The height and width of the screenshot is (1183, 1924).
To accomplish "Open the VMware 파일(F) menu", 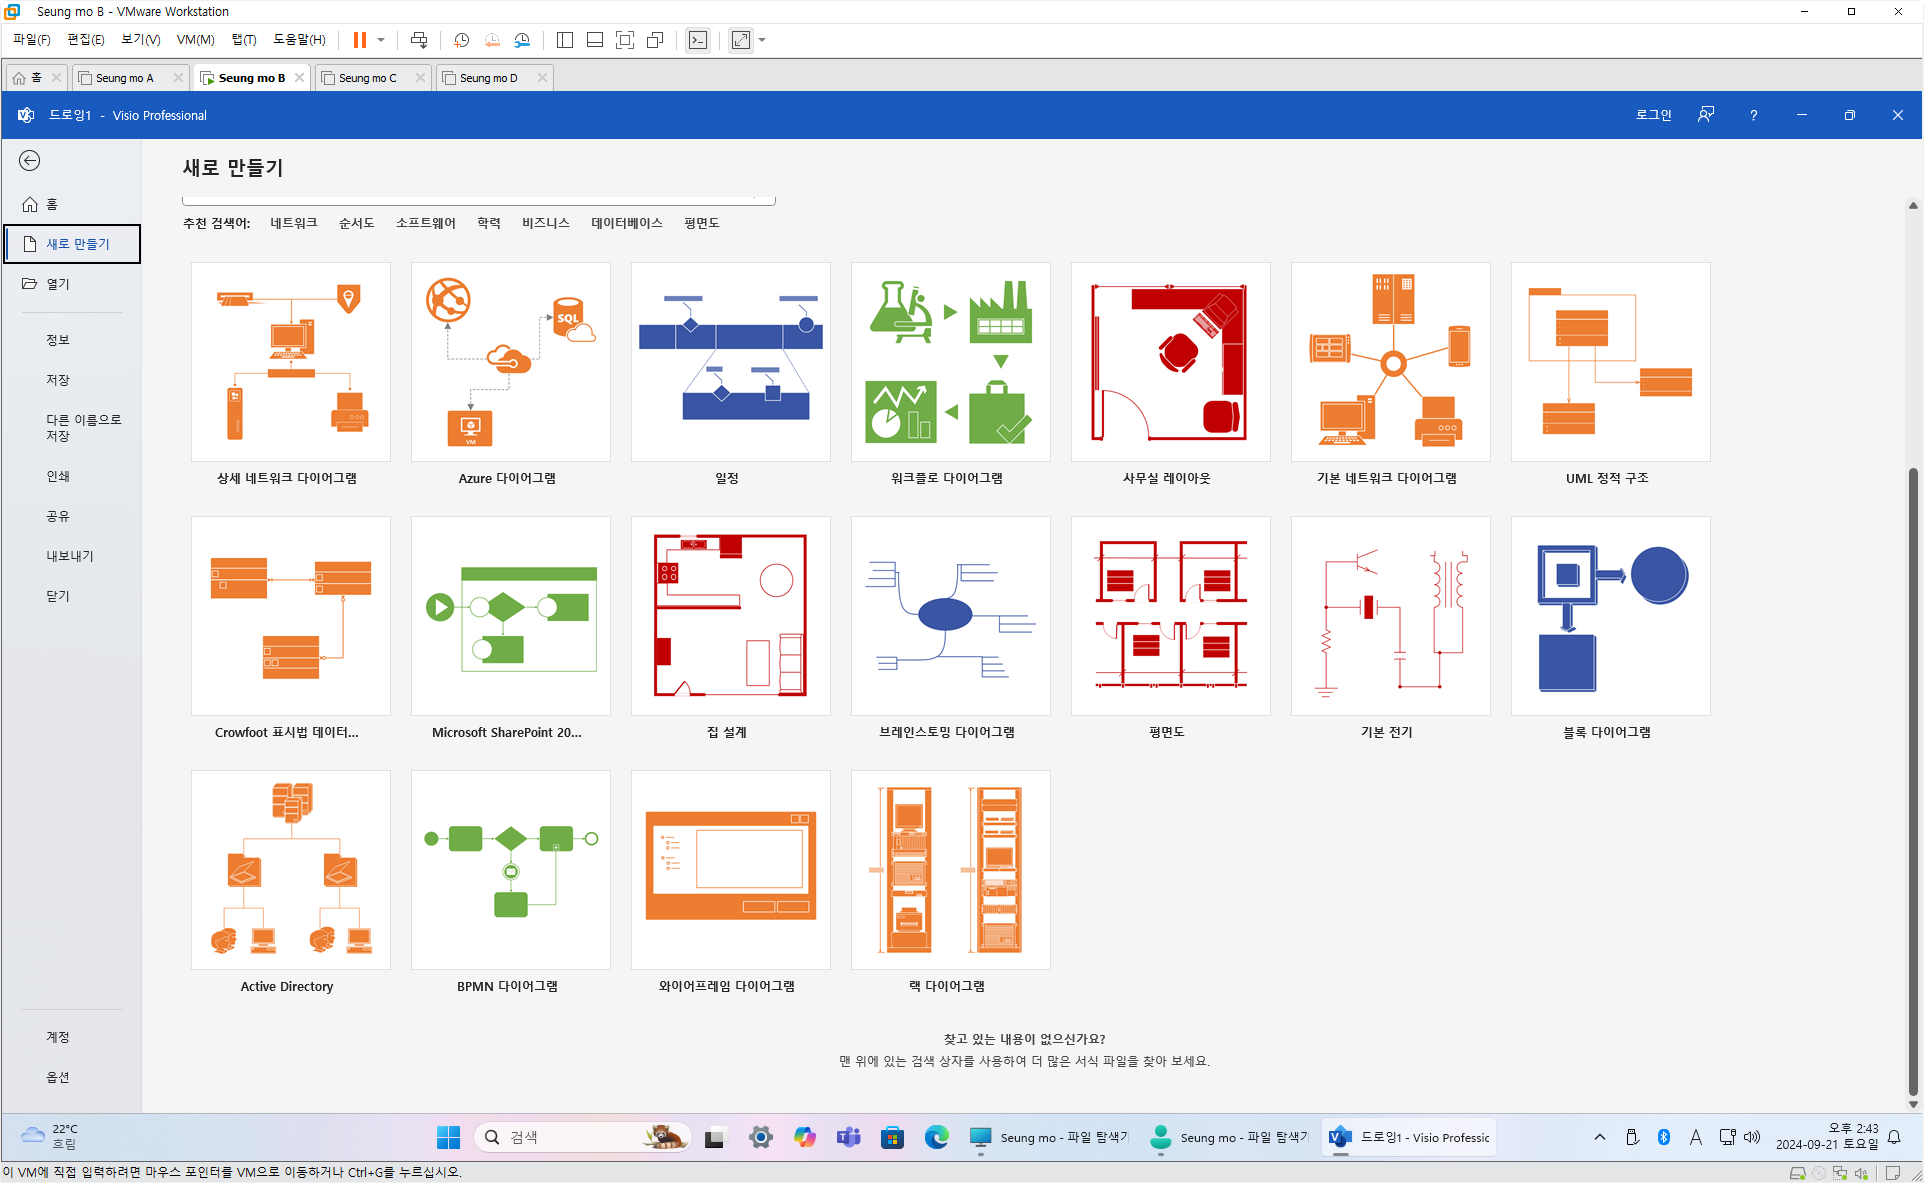I will [31, 40].
